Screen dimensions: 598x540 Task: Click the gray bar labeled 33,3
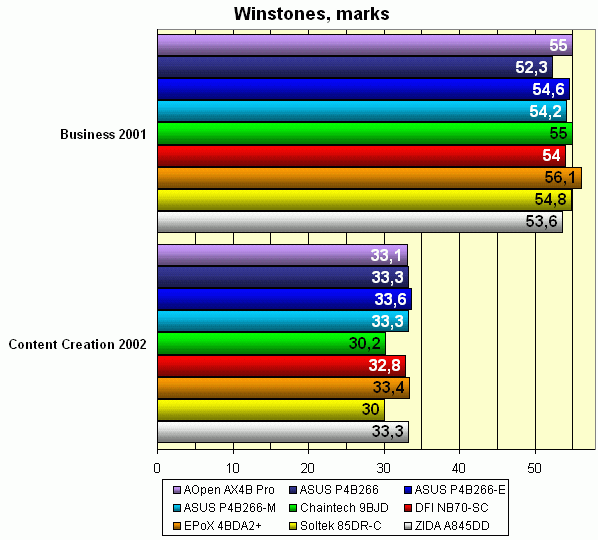point(283,432)
